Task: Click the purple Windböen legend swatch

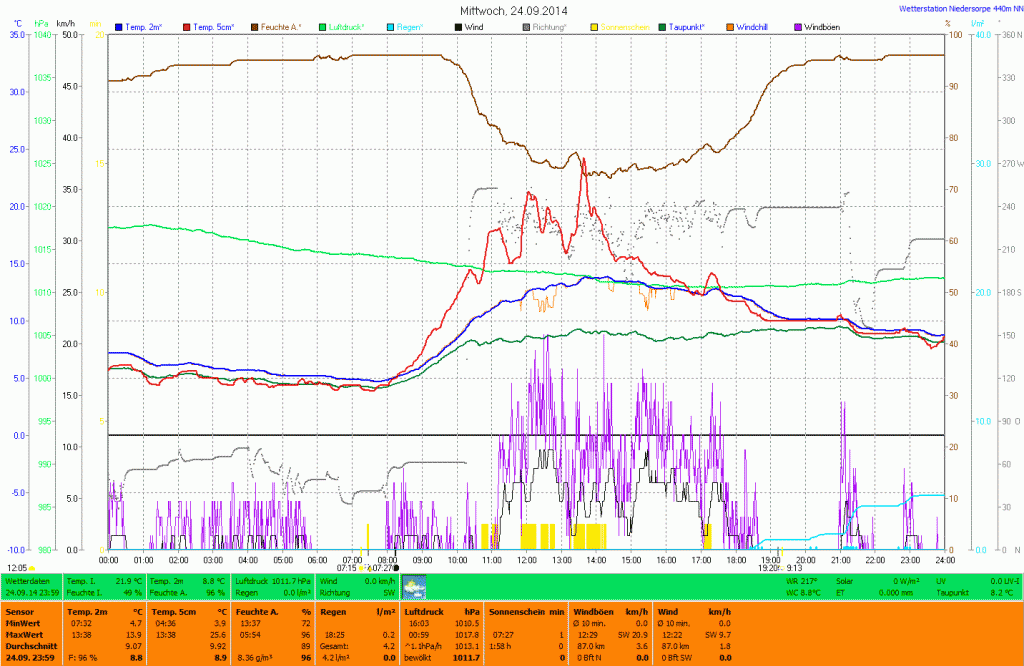Action: [798, 26]
